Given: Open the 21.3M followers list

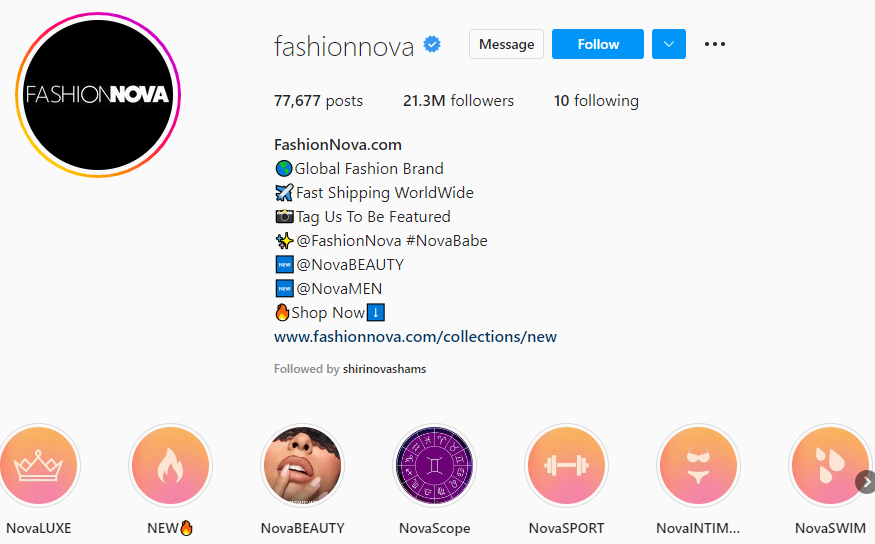Looking at the screenshot, I should [458, 101].
